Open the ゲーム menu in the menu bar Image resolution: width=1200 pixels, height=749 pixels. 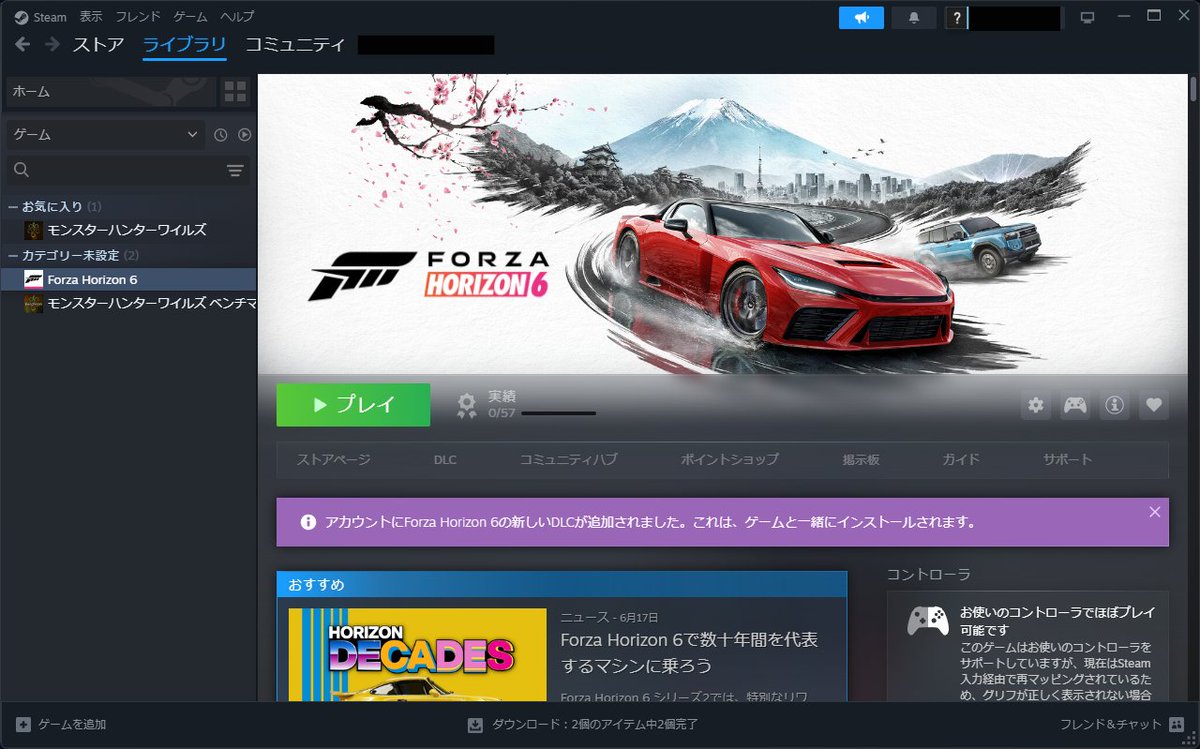coord(190,17)
